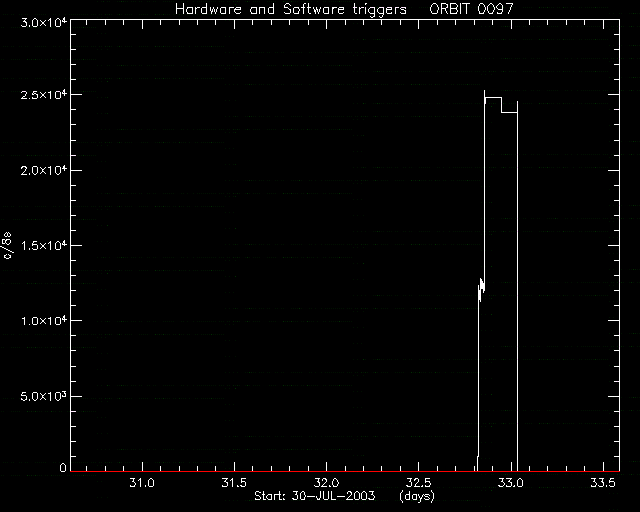
Task: Click the top plateau of the white curve
Action: (493, 98)
